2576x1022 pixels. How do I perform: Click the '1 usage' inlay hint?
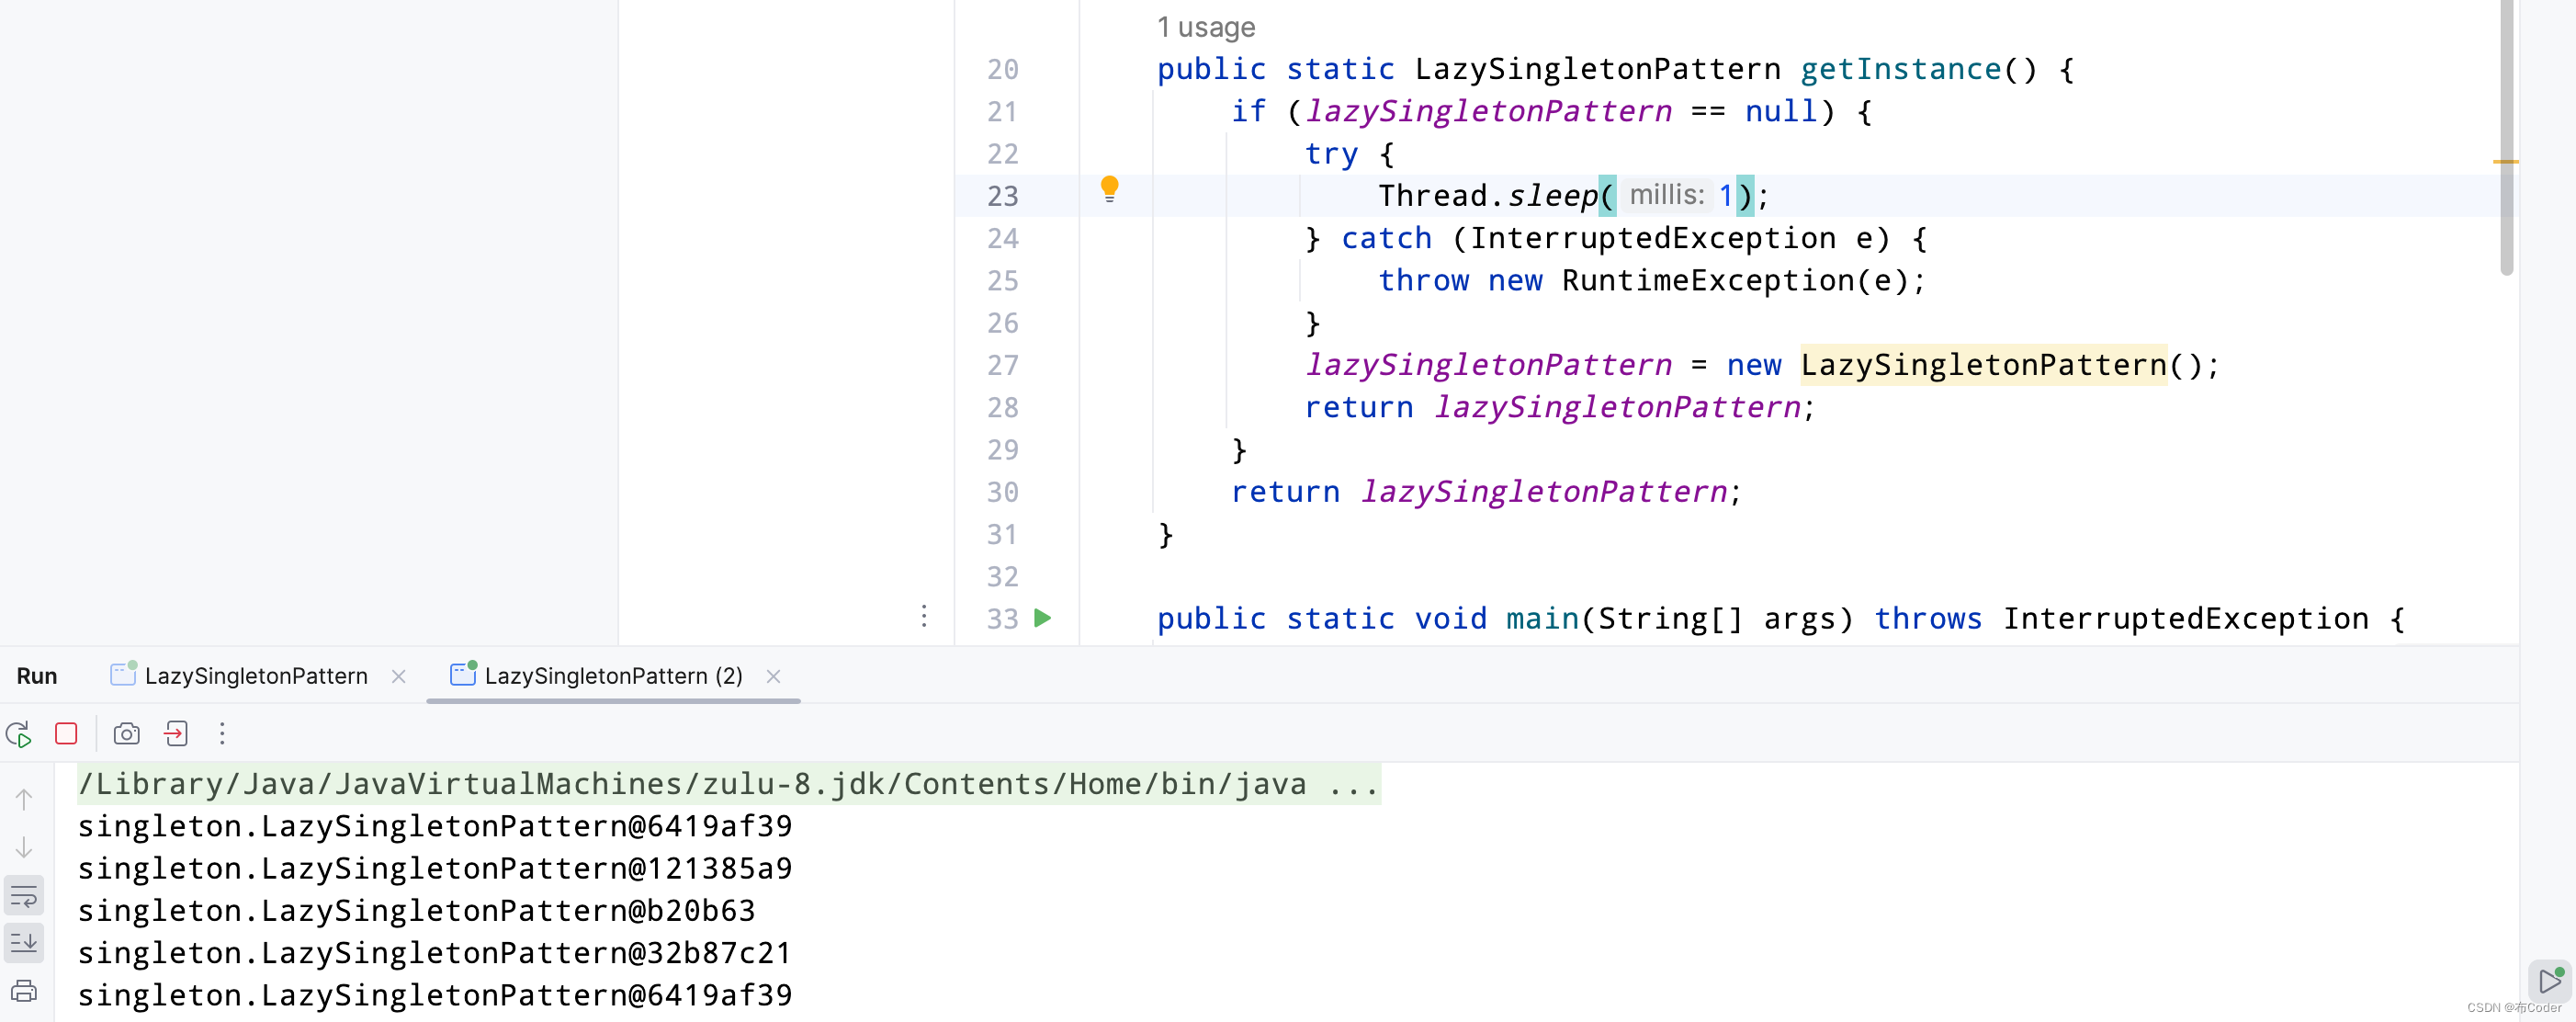click(x=1205, y=27)
